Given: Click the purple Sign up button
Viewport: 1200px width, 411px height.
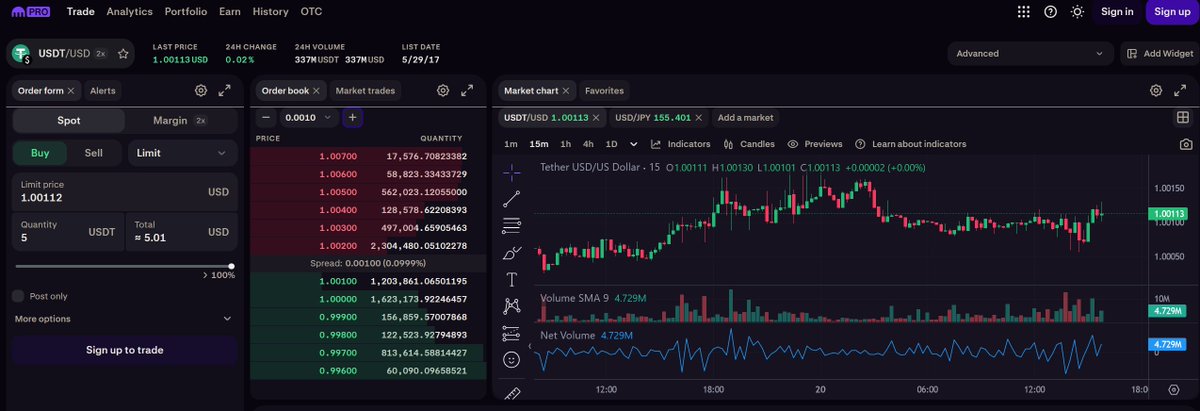Looking at the screenshot, I should click(x=1172, y=12).
